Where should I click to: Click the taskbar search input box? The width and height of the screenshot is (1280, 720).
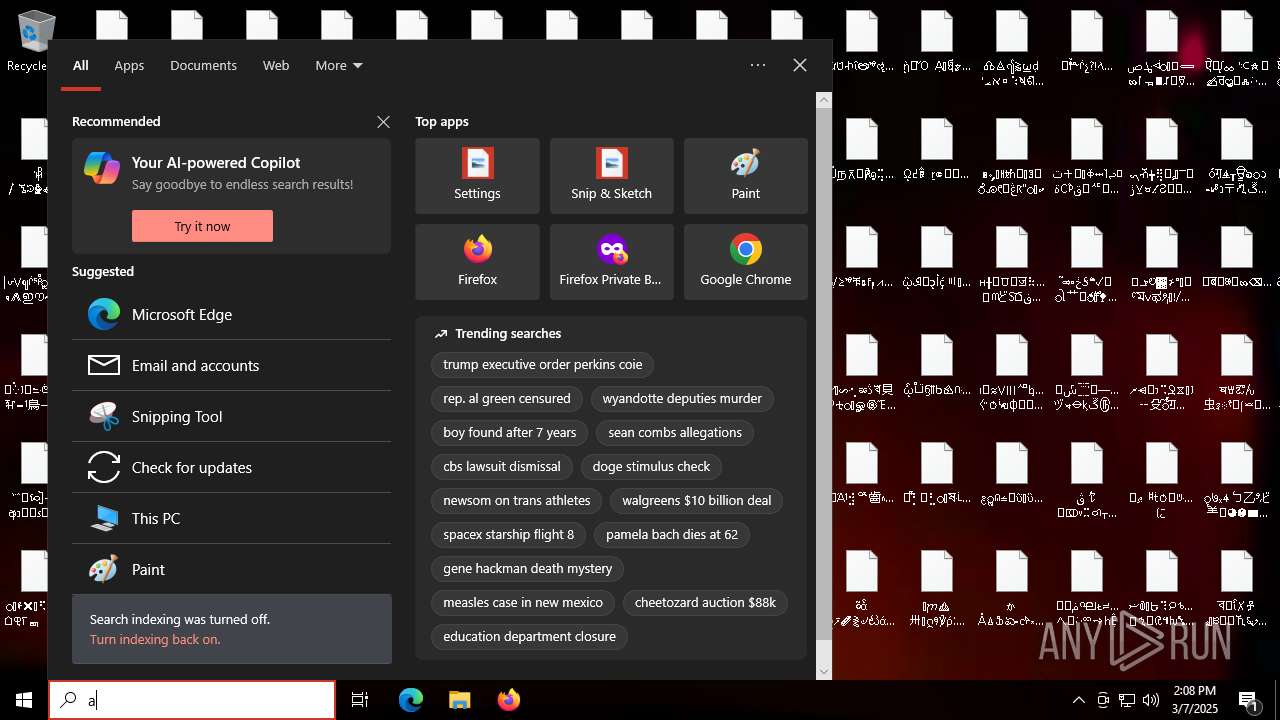pyautogui.click(x=192, y=700)
